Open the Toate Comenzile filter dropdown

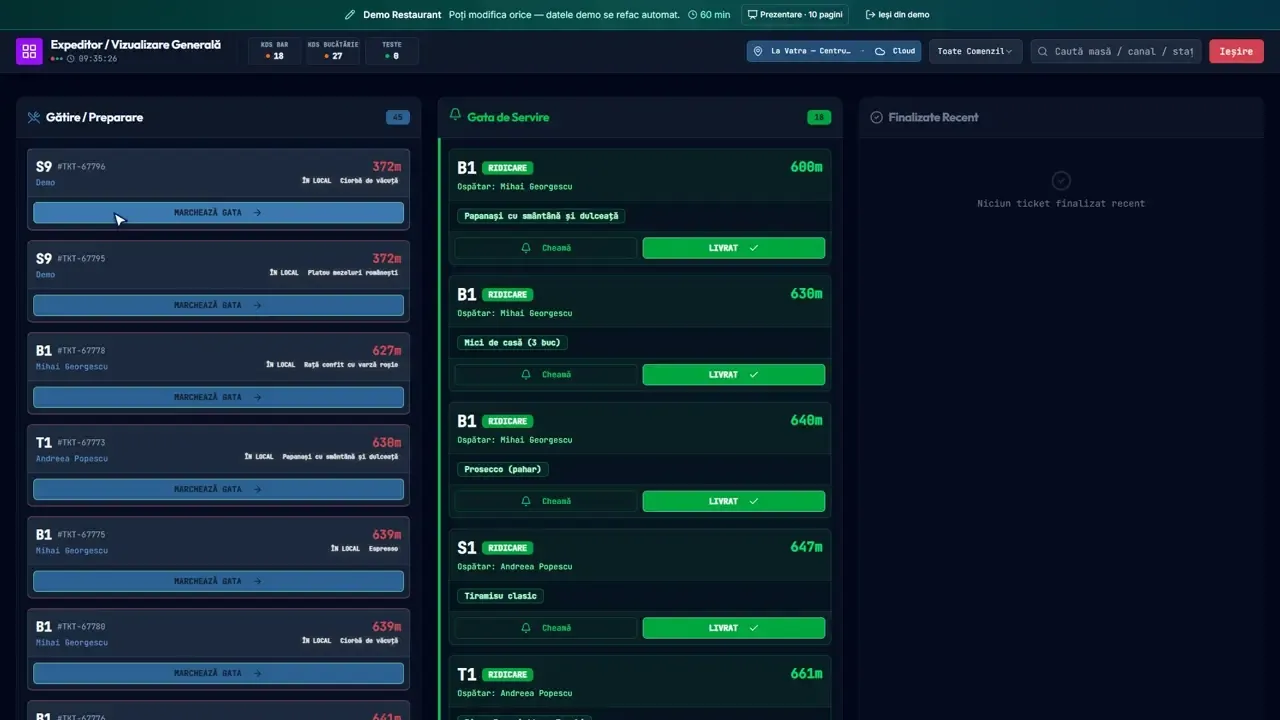975,51
